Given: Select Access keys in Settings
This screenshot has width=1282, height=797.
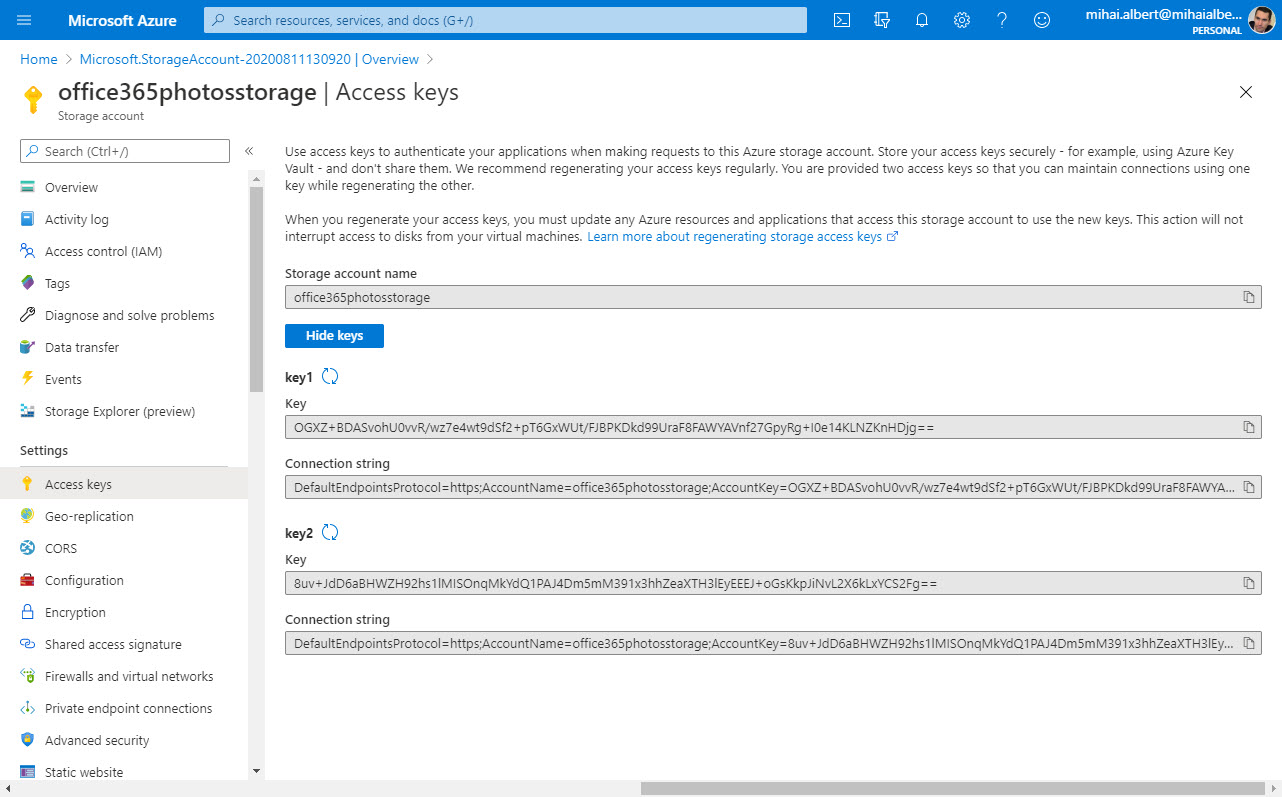Looking at the screenshot, I should [124, 484].
